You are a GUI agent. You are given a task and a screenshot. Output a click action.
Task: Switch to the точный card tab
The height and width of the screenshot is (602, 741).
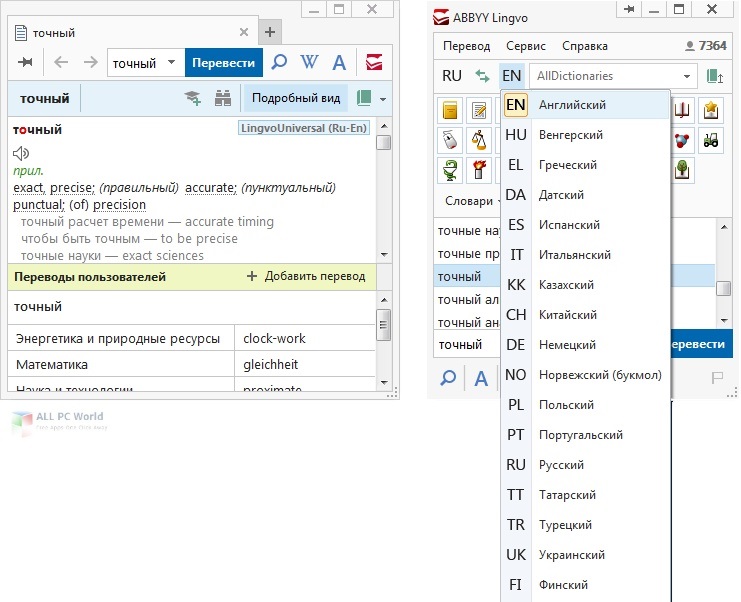[x=132, y=32]
